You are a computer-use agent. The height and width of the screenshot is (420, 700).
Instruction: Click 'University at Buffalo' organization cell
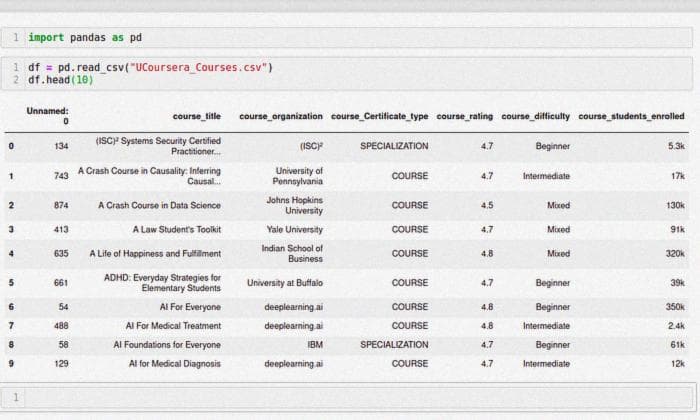pyautogui.click(x=285, y=283)
